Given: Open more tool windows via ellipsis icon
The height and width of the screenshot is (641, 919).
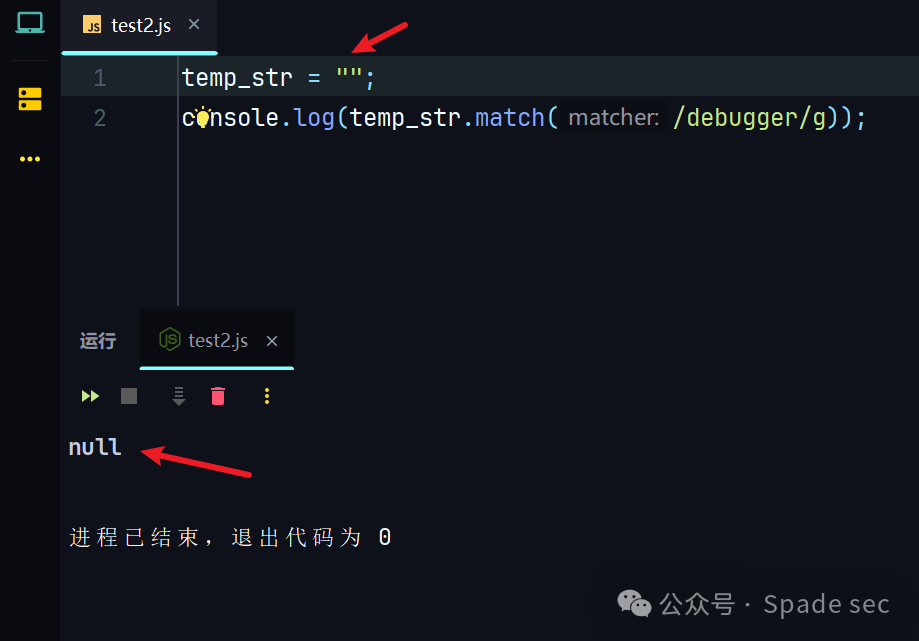Looking at the screenshot, I should [x=28, y=158].
